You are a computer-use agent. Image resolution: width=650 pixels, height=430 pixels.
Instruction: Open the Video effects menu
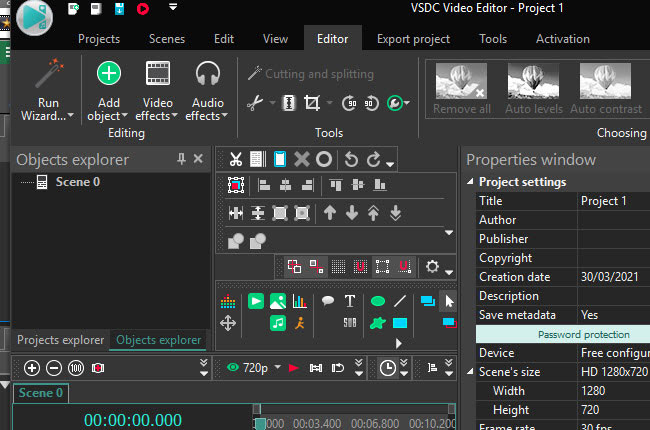[x=157, y=91]
